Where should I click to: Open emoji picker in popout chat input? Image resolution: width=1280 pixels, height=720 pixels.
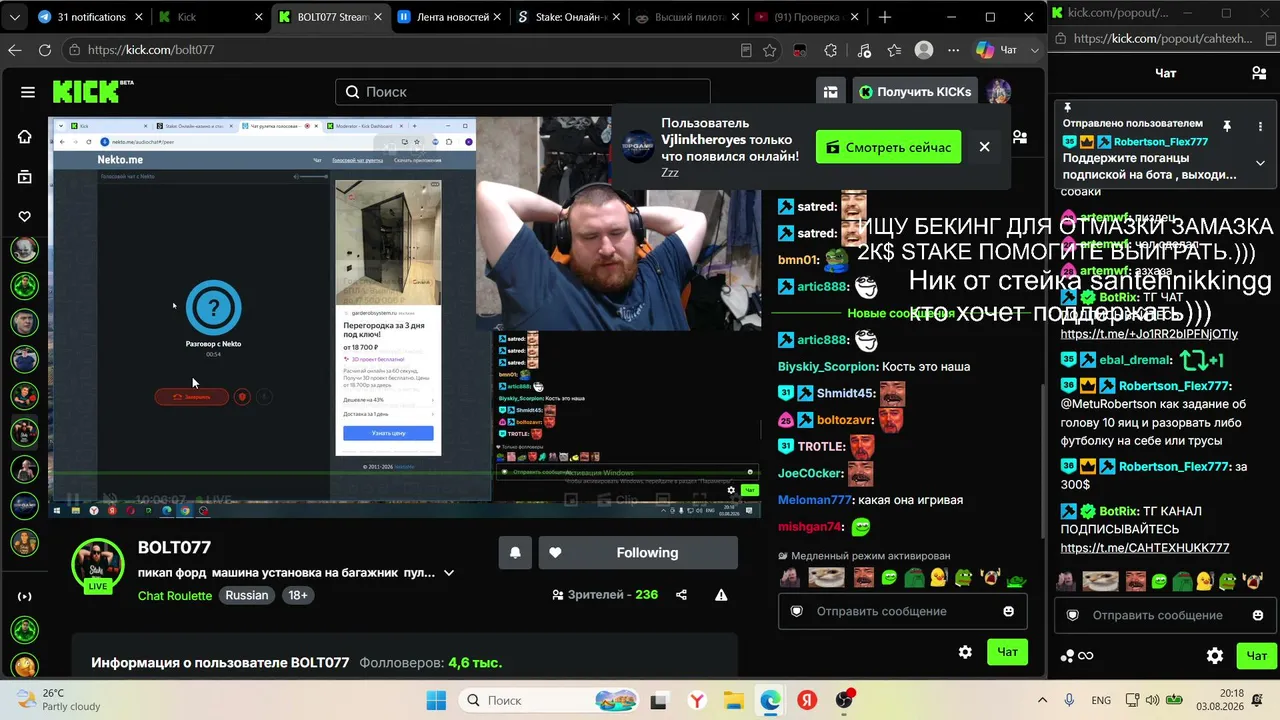pos(1260,615)
